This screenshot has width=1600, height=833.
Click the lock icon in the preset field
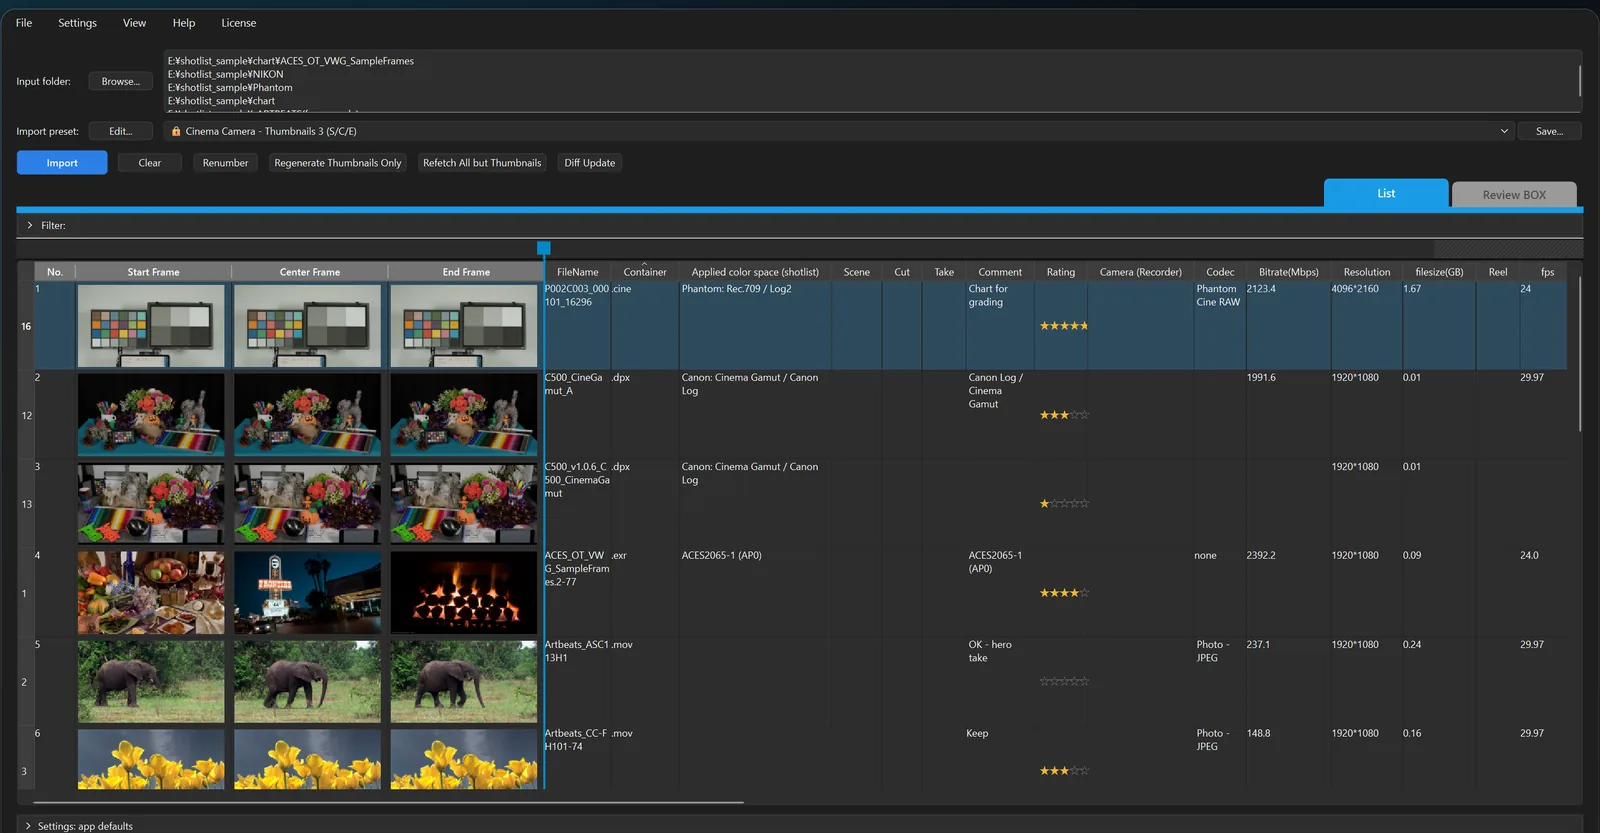pos(176,131)
